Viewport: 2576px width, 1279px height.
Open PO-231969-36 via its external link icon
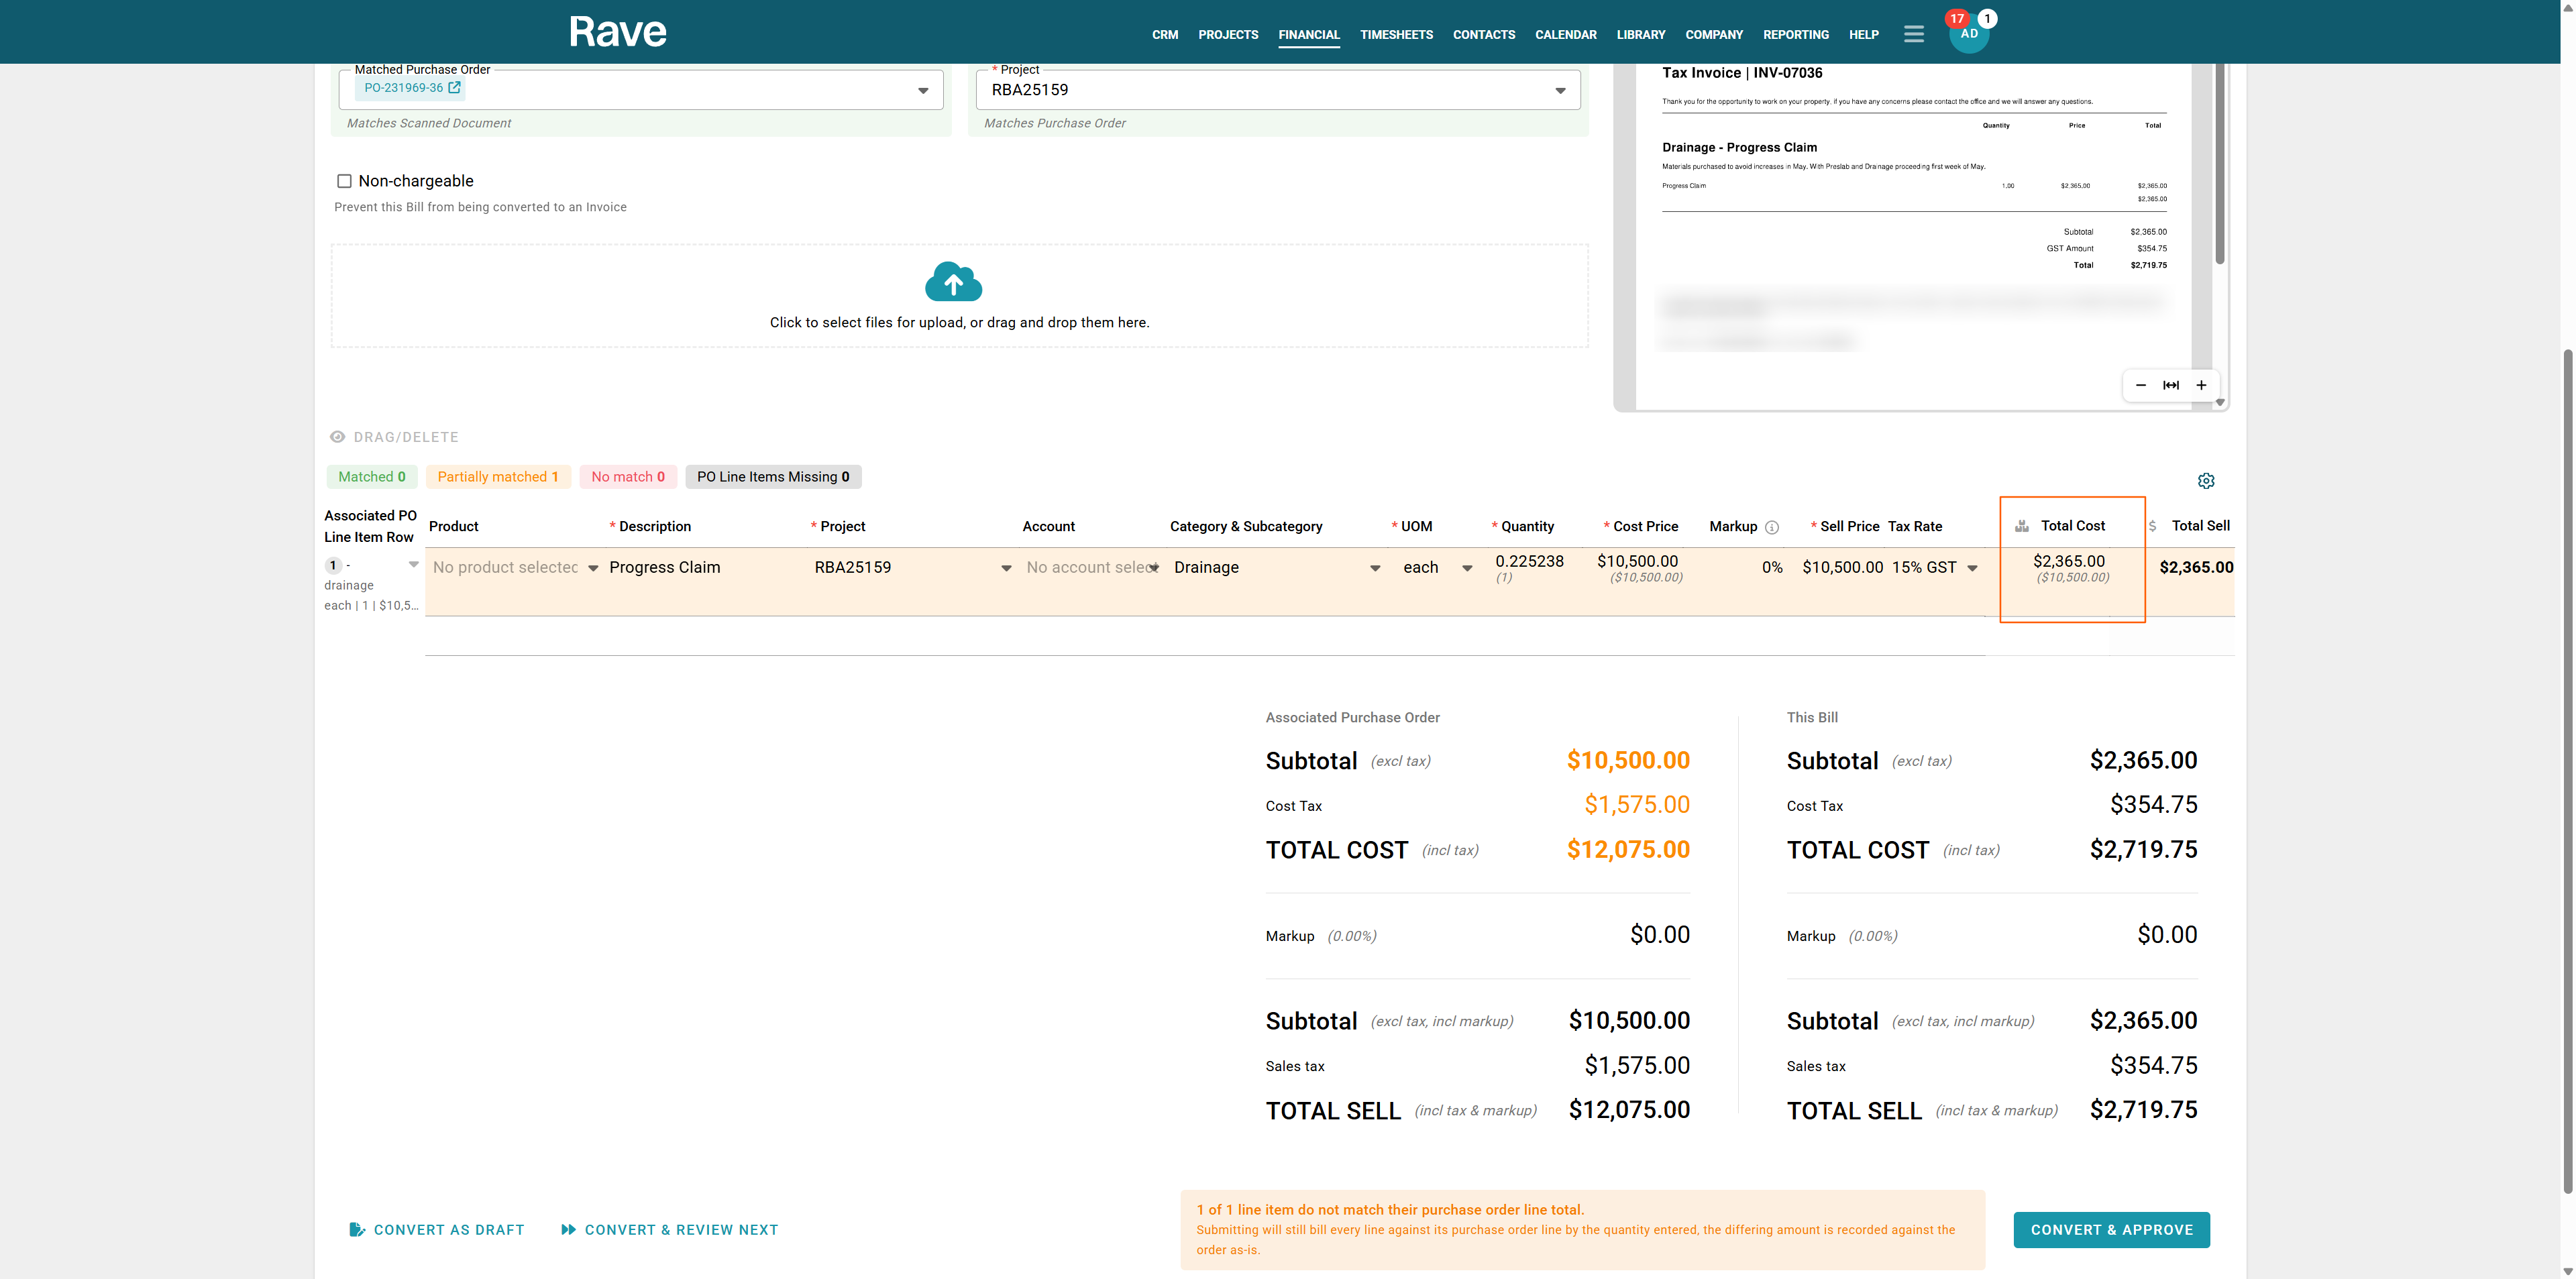[x=455, y=88]
